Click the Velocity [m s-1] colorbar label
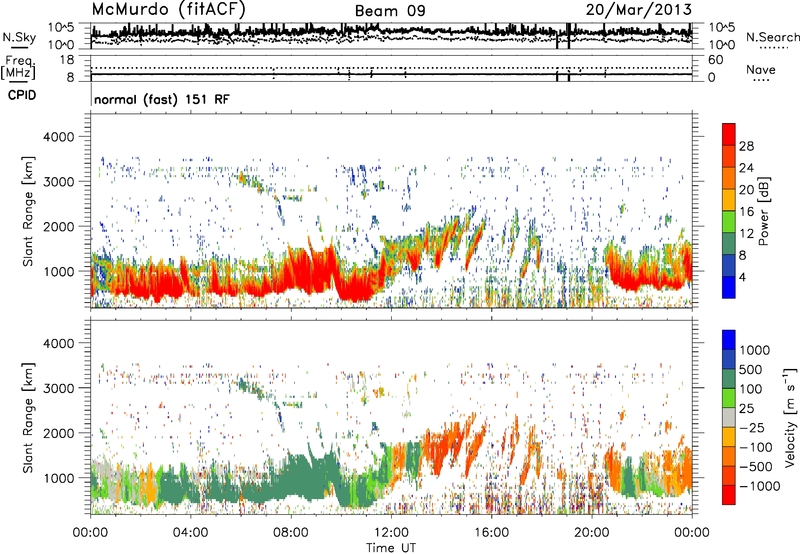 [x=790, y=417]
